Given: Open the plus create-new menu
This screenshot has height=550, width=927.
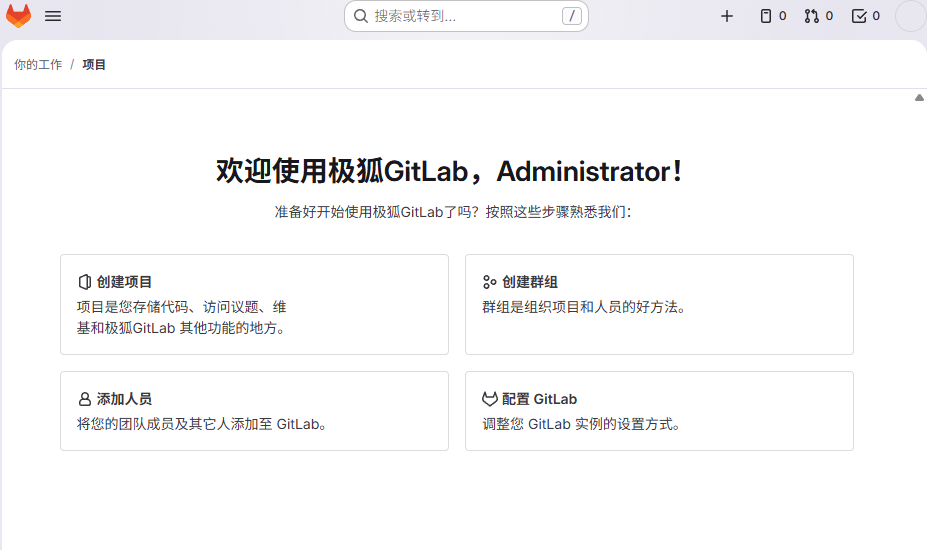Looking at the screenshot, I should click(727, 16).
